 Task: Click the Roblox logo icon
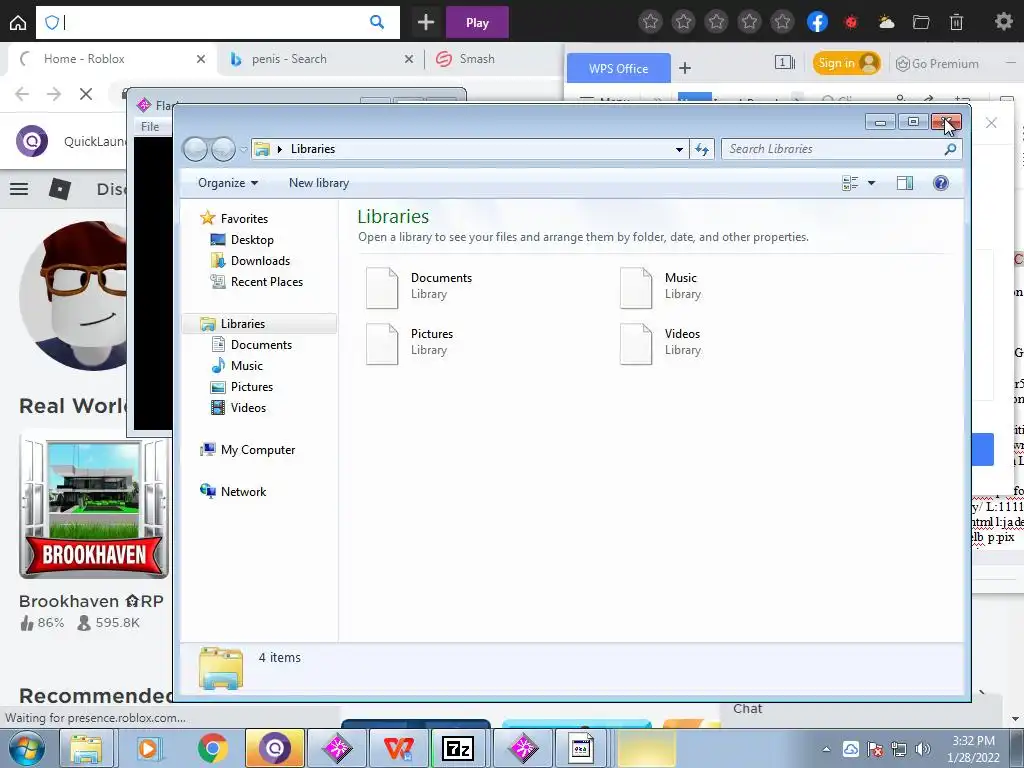point(59,189)
